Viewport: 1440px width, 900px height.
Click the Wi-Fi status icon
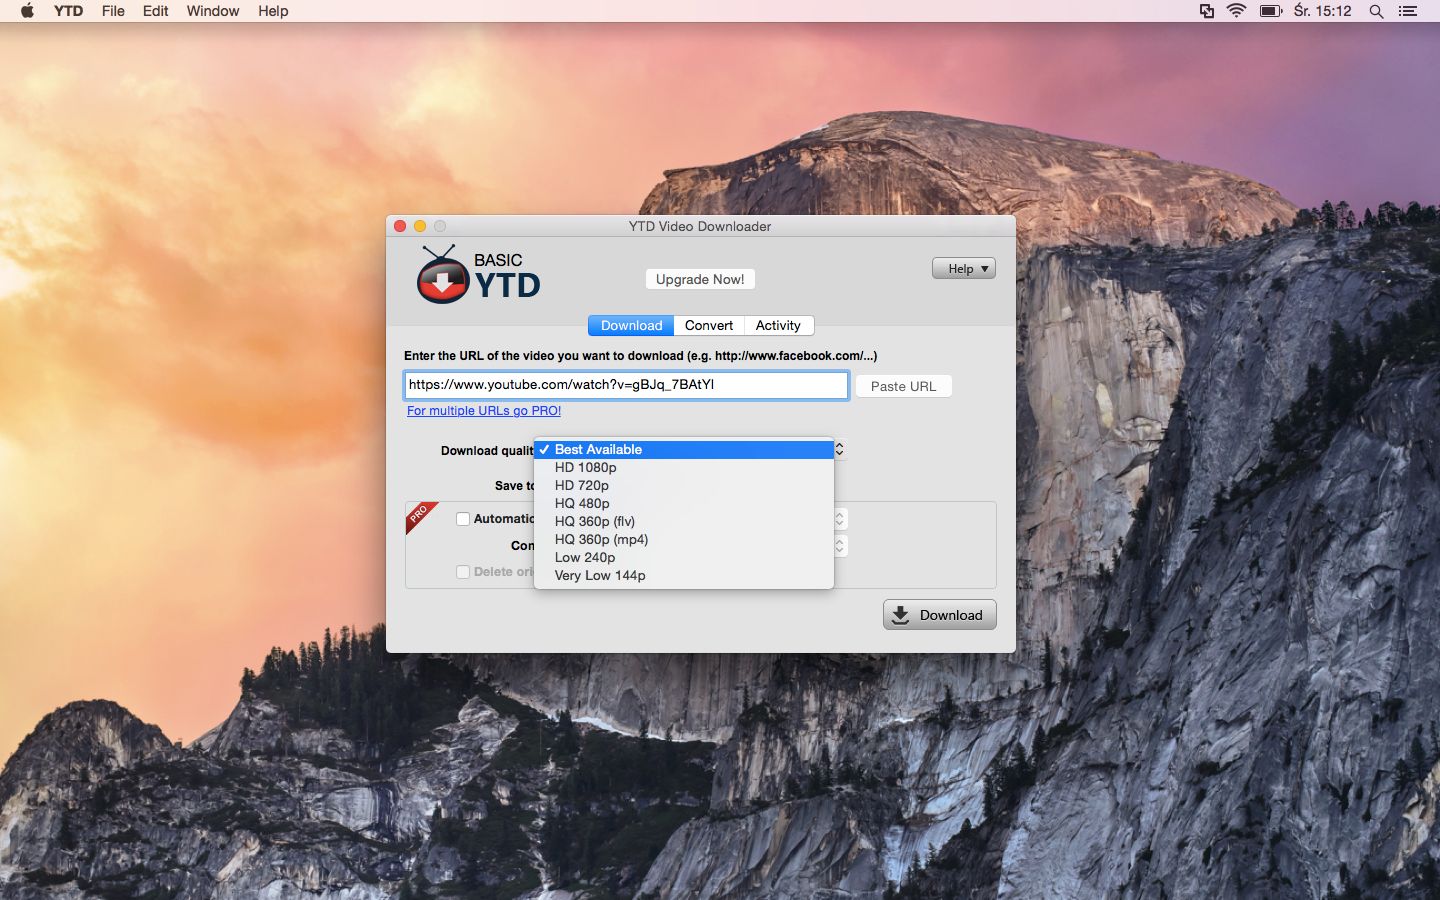click(1237, 11)
